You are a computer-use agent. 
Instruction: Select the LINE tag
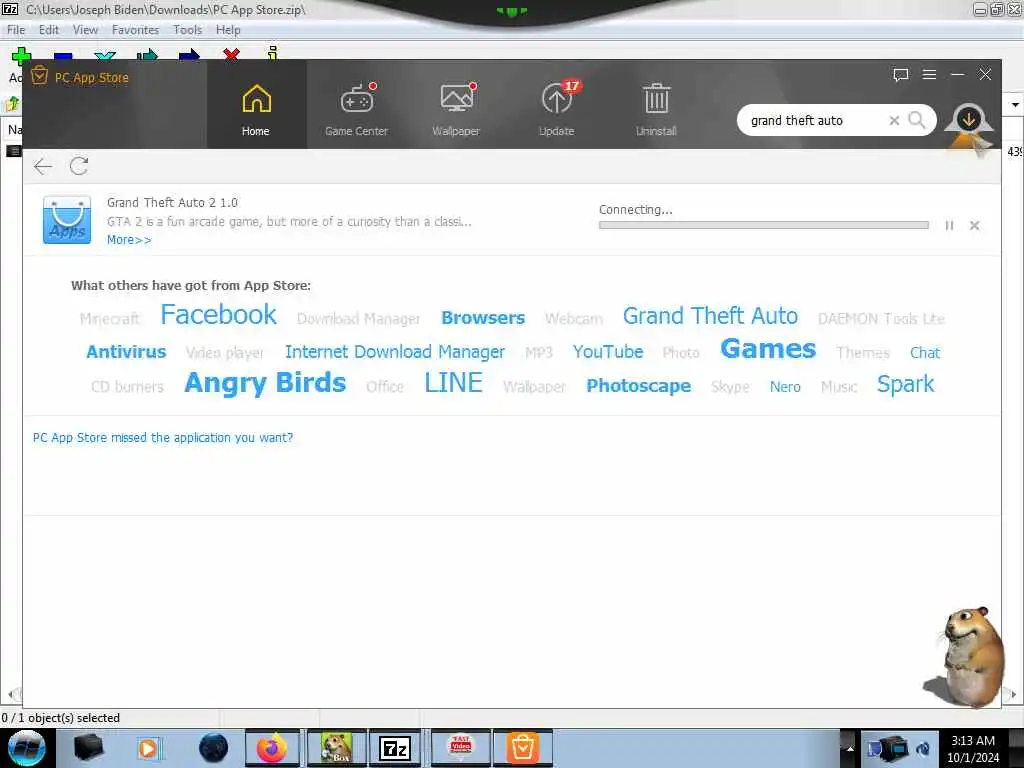pos(453,383)
